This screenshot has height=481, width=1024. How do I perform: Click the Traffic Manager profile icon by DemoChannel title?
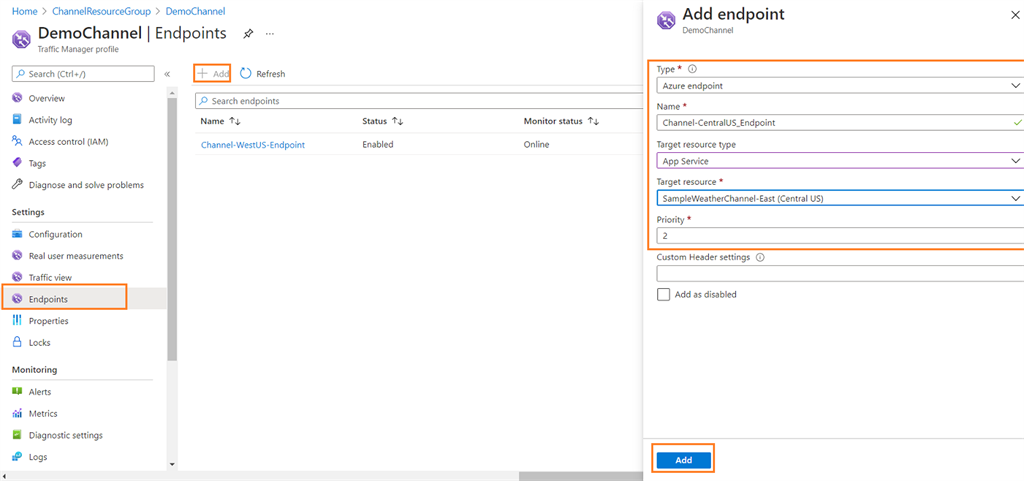22,39
